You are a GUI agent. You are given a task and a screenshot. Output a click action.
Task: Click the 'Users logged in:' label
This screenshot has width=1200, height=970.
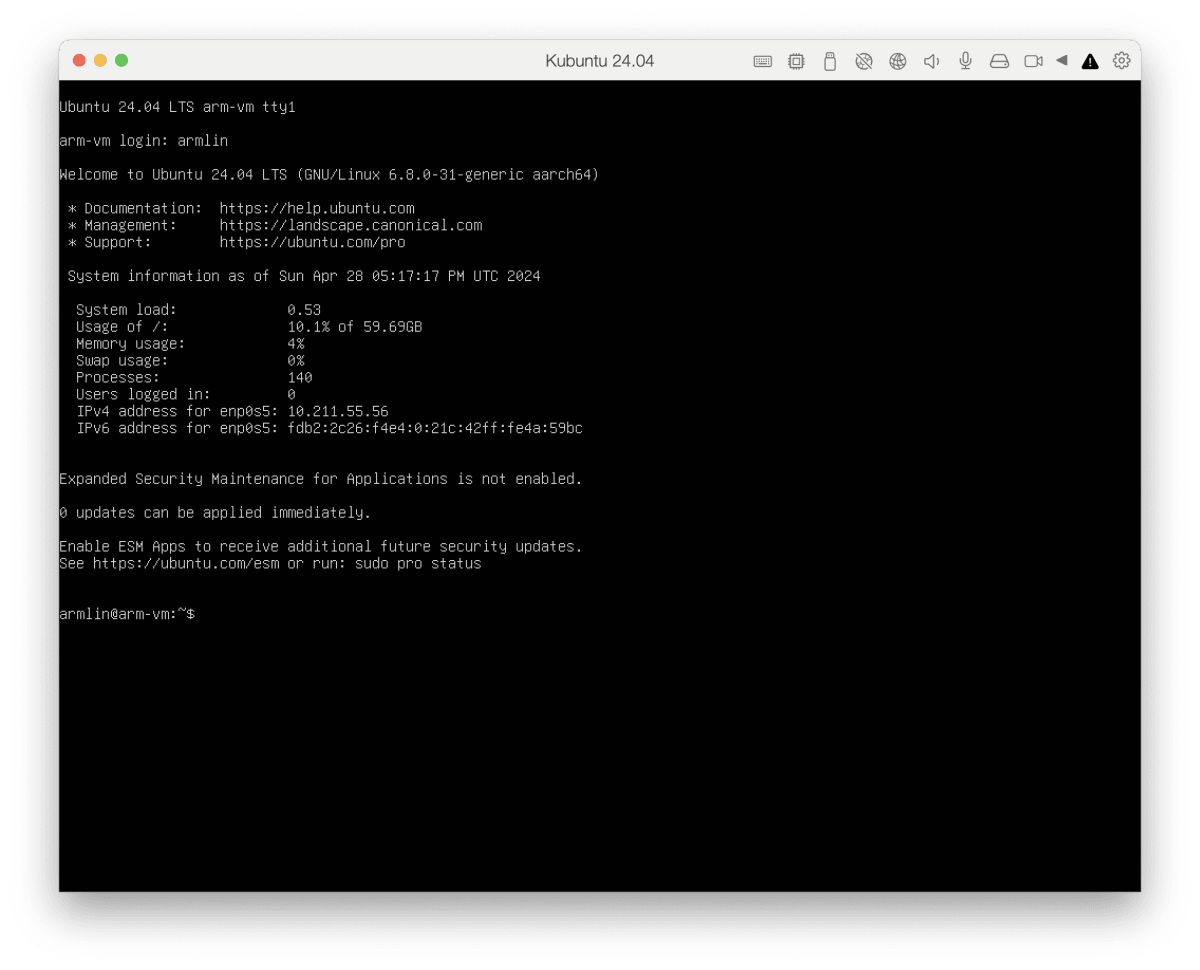point(144,395)
